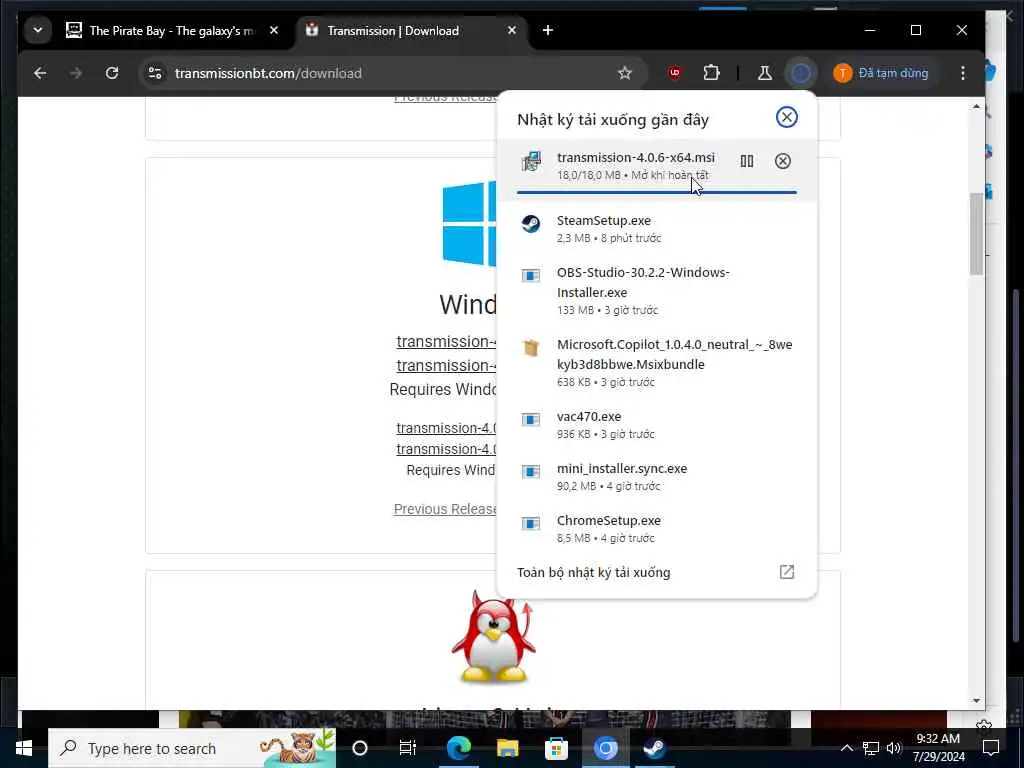Close the recent downloads popup
Image resolution: width=1024 pixels, height=768 pixels.
tap(786, 117)
